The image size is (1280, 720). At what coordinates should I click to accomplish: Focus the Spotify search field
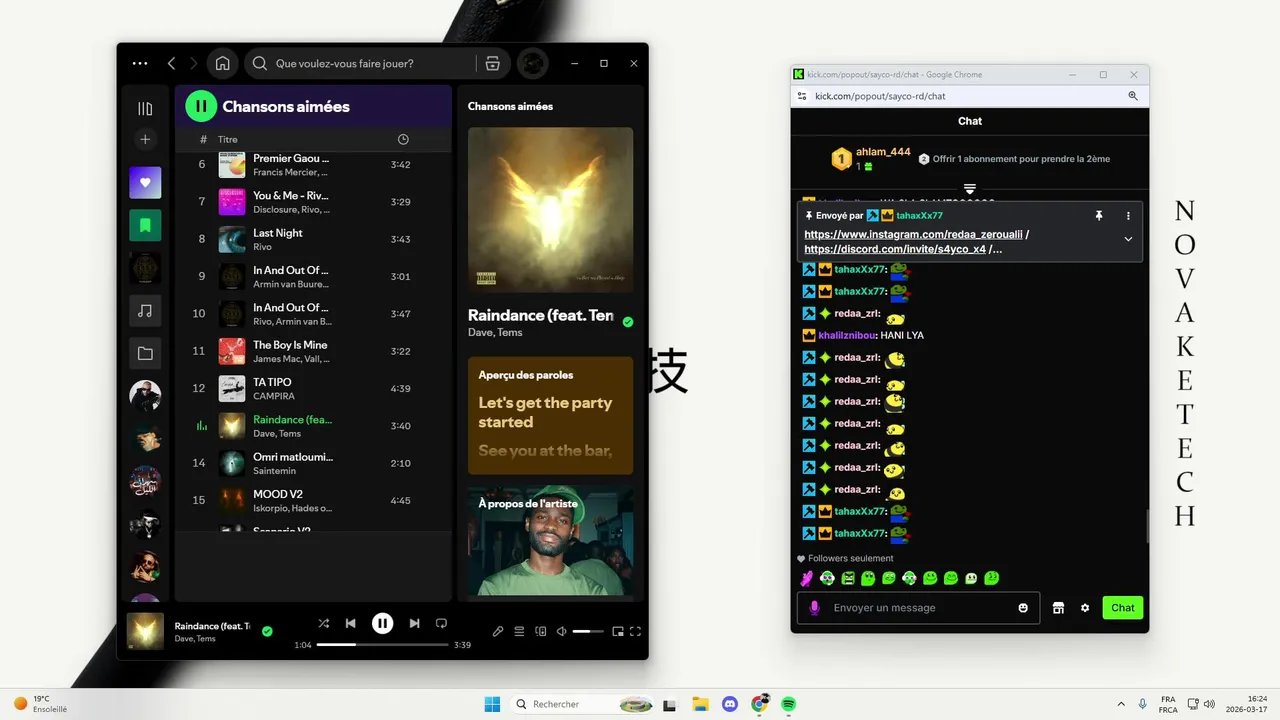point(361,63)
